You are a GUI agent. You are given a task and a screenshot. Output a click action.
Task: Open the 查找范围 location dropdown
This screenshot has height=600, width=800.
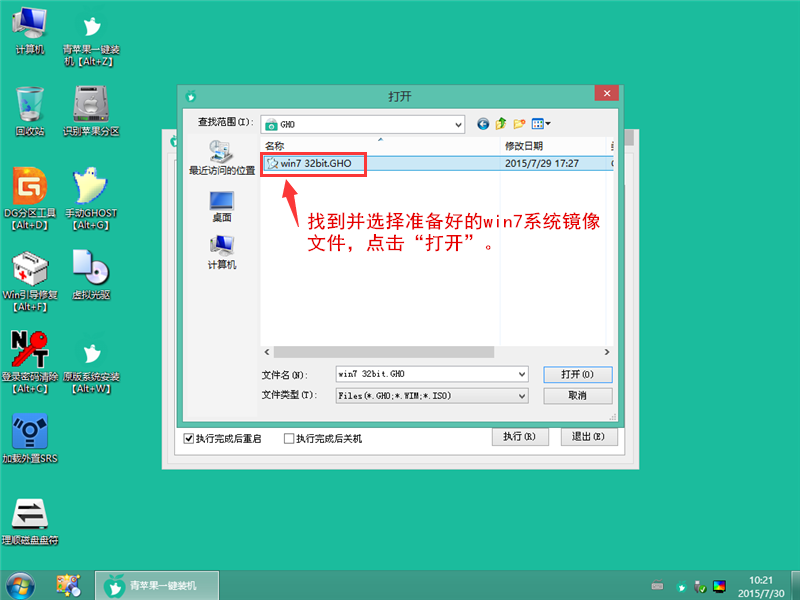pos(459,124)
